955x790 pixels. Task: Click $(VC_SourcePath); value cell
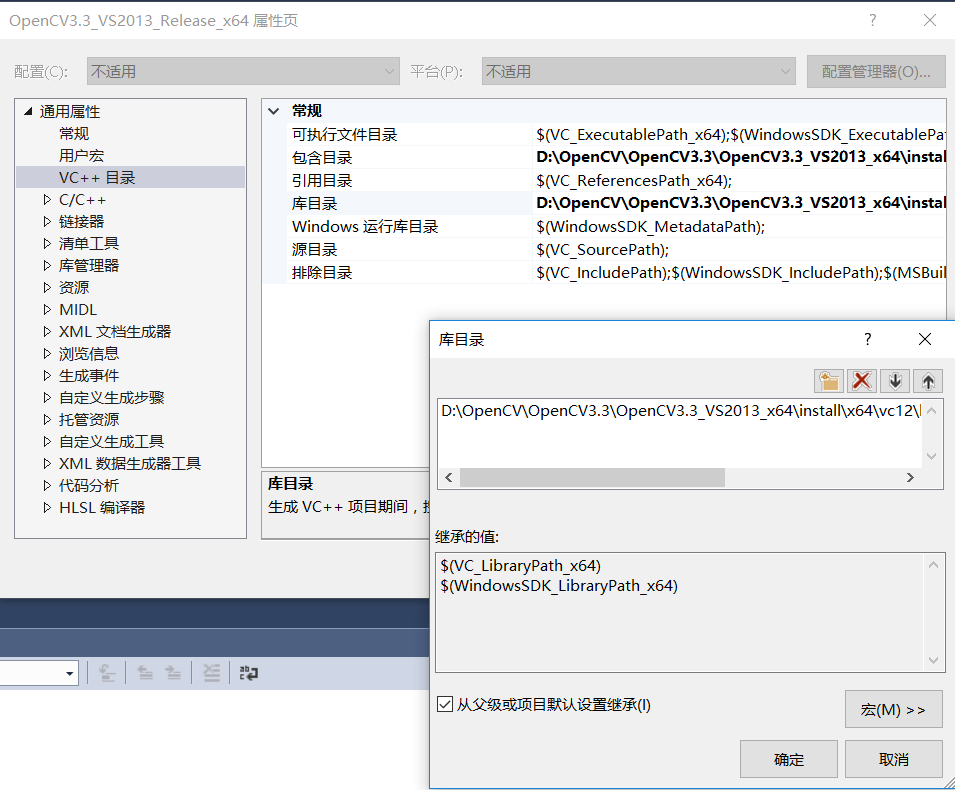(602, 250)
